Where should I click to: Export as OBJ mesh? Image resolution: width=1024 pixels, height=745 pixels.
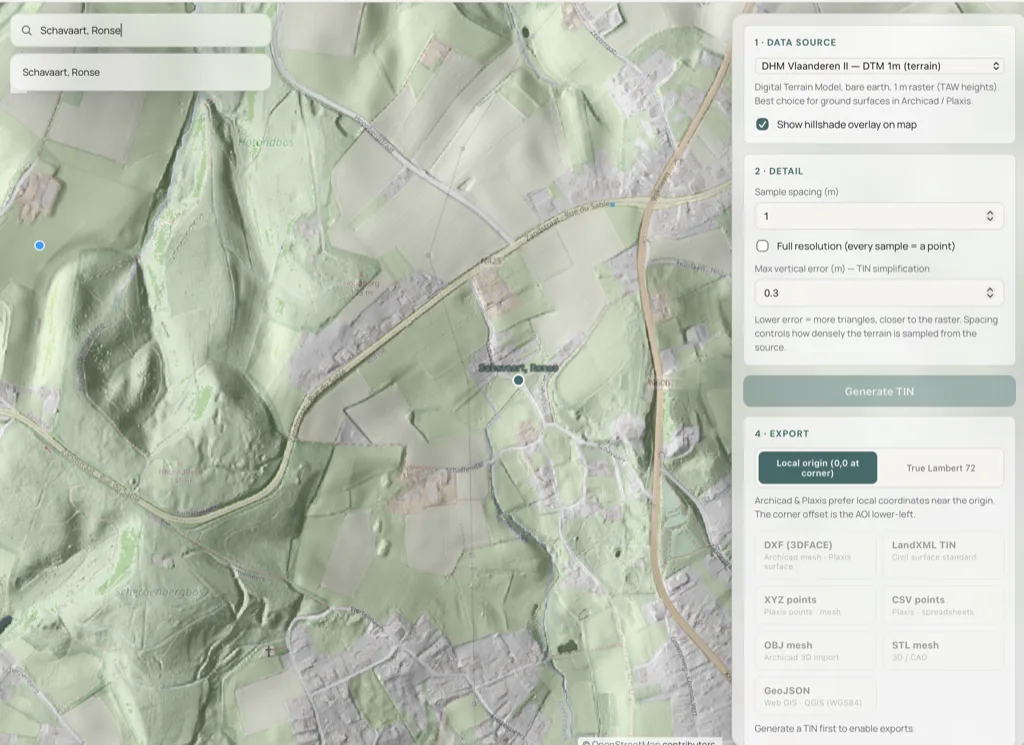click(815, 650)
